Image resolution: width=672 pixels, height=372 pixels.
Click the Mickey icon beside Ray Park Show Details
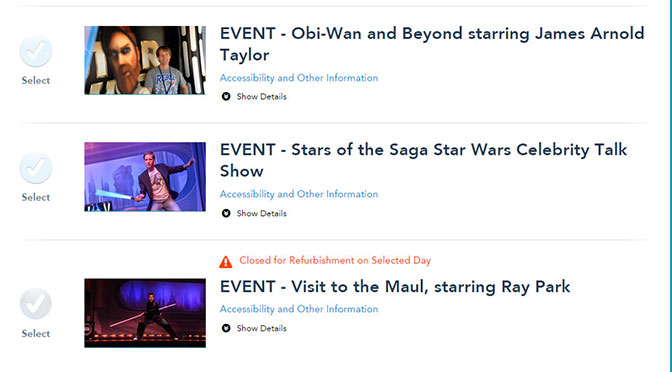[x=226, y=328]
